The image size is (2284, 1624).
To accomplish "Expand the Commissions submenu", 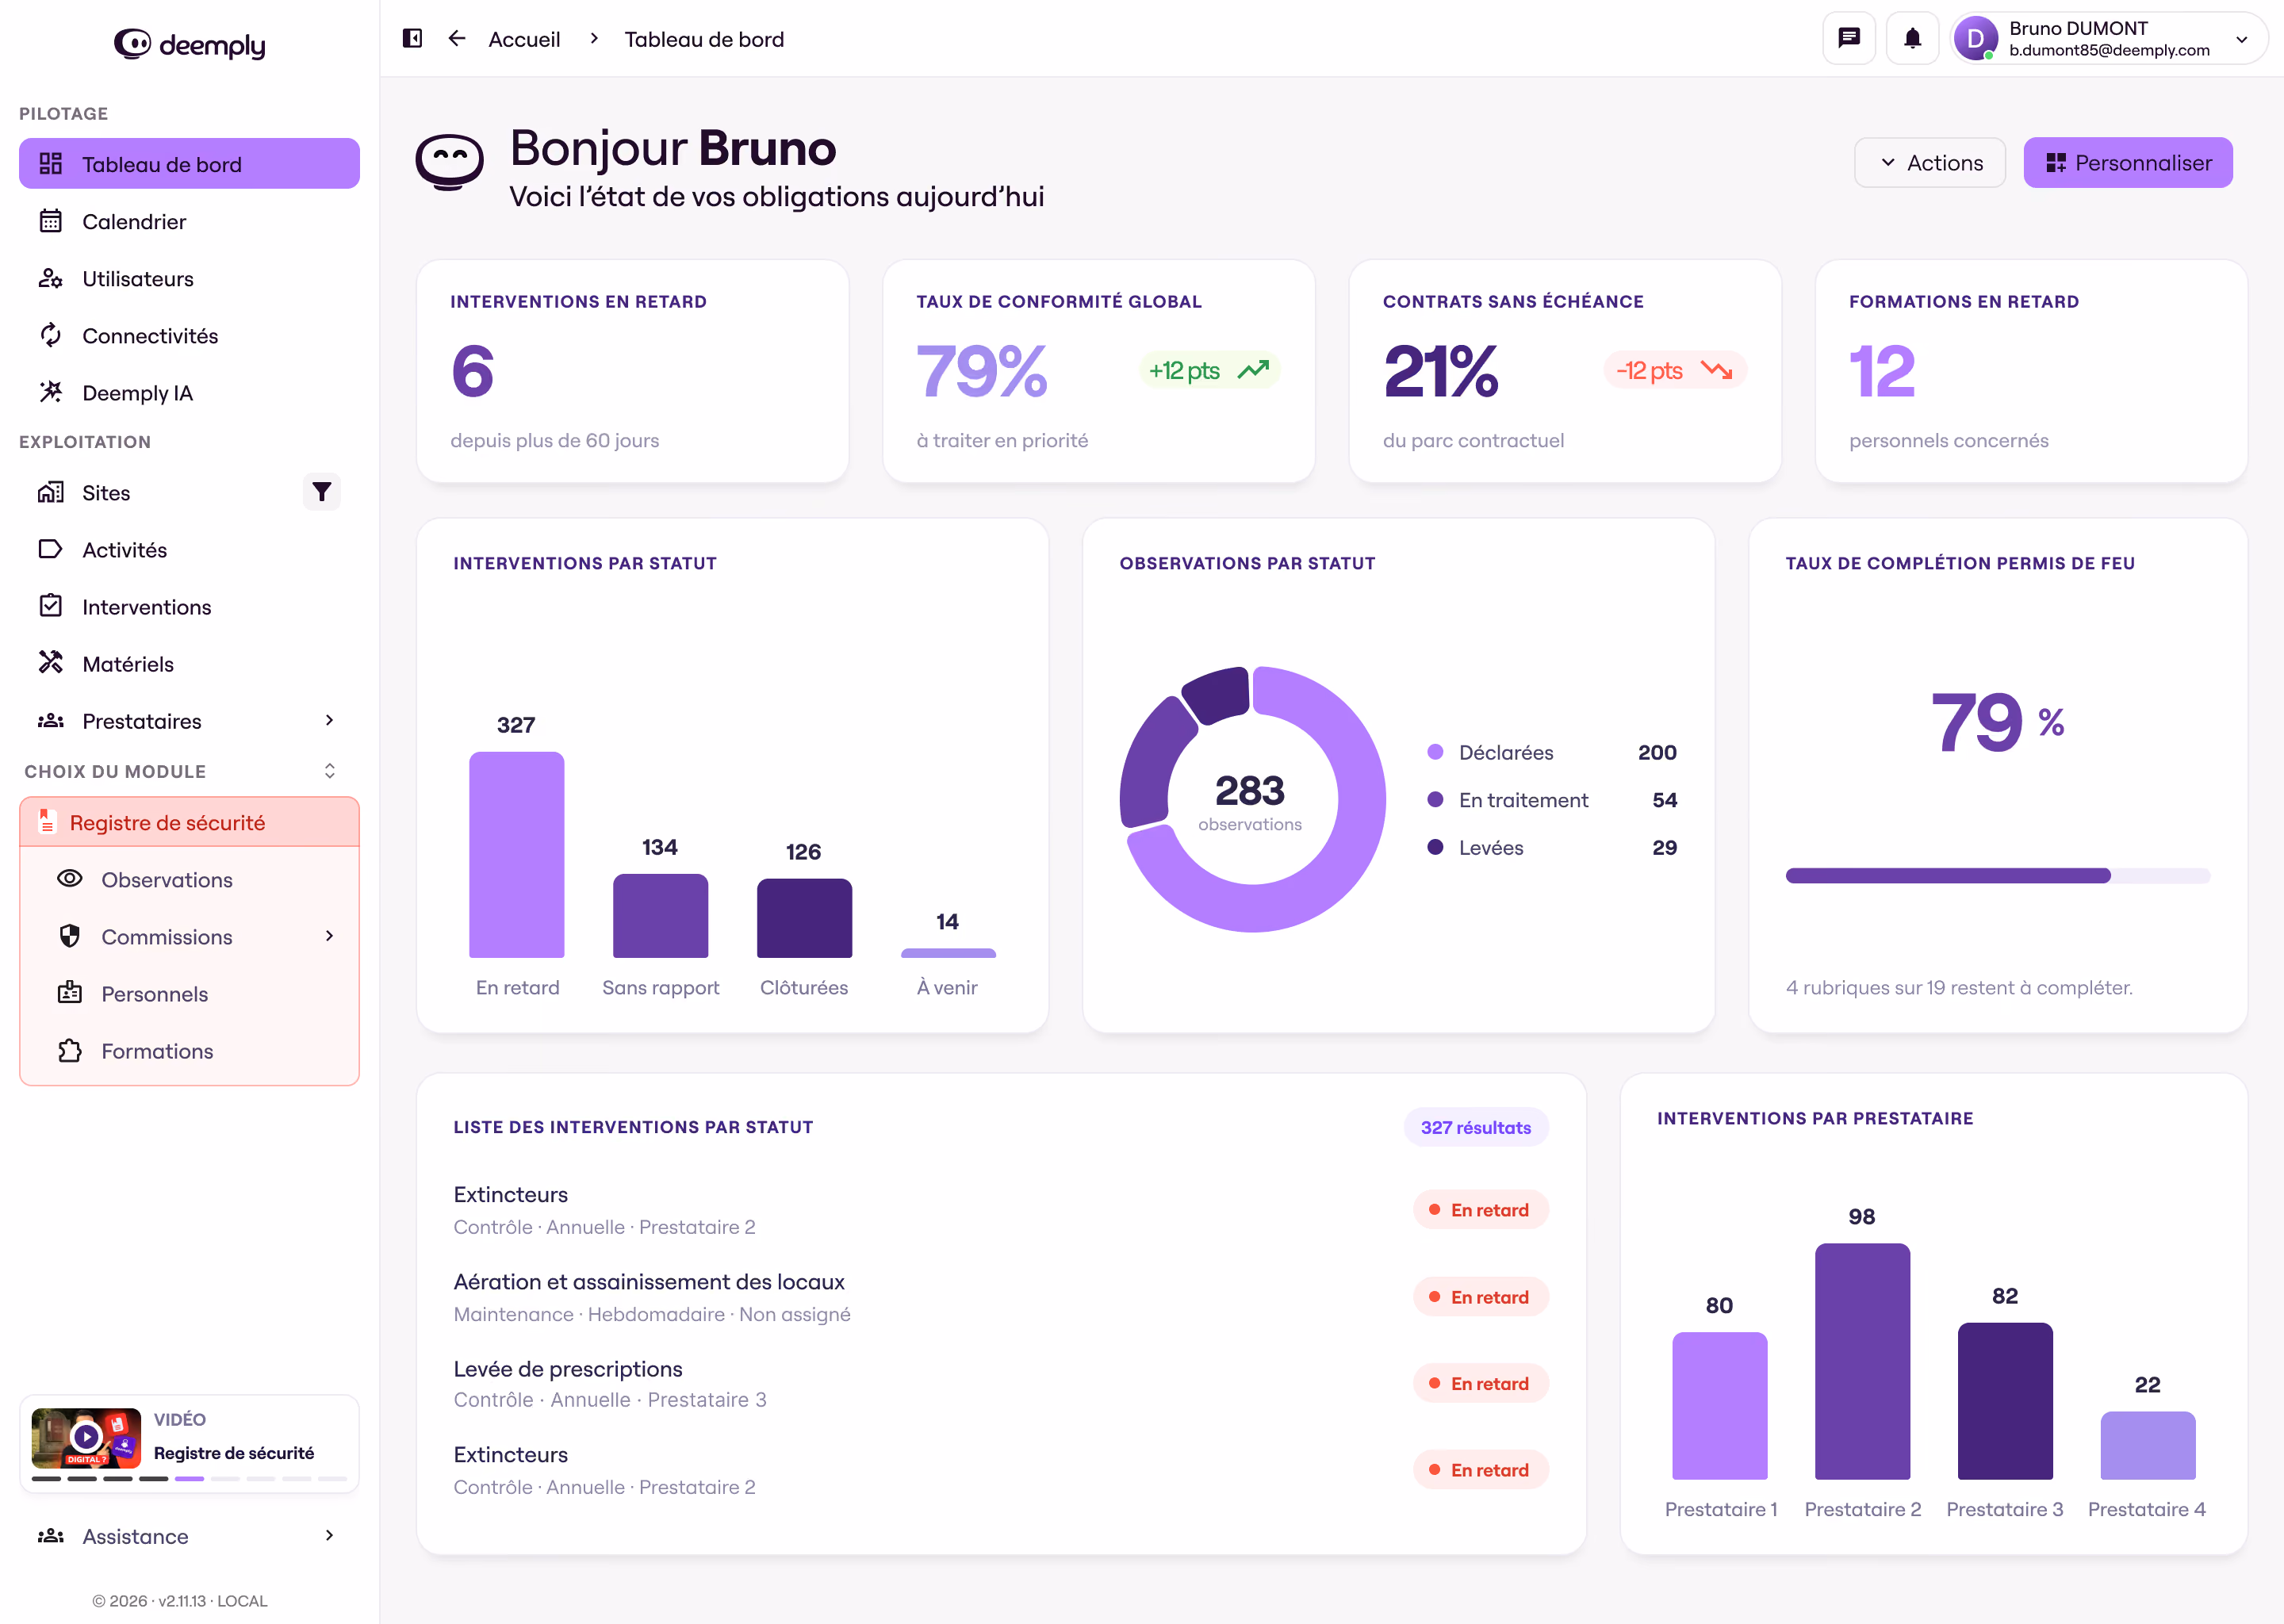I will (x=329, y=937).
